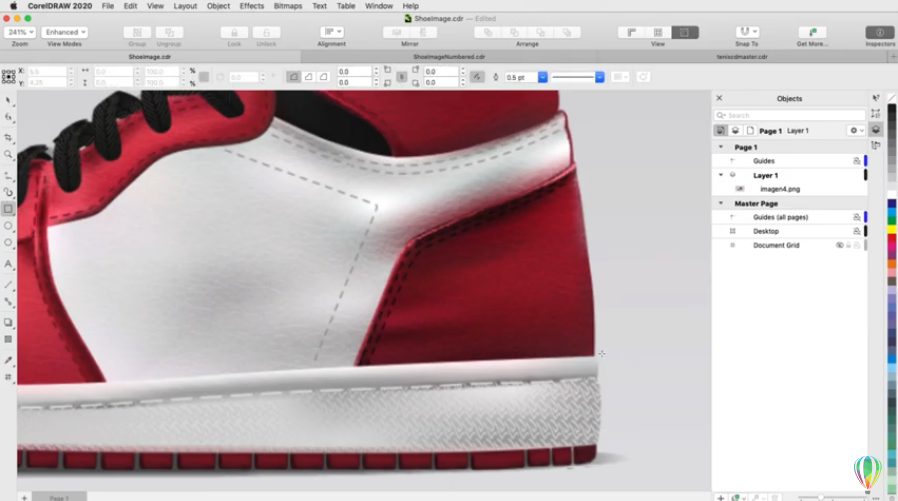Open the Enhanced view mode dropdown

tap(64, 32)
